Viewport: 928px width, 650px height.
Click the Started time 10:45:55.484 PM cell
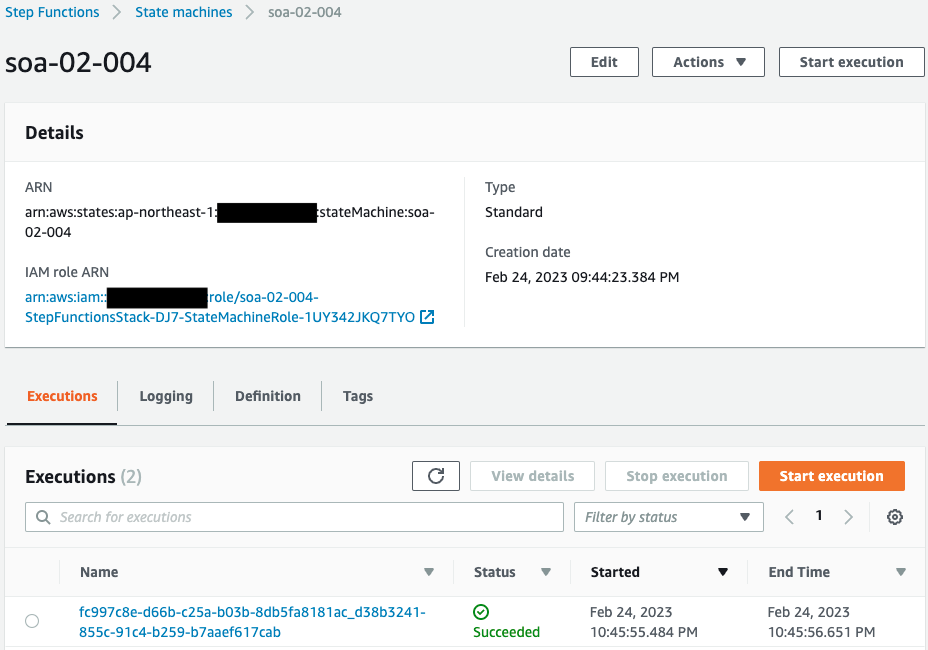point(643,622)
